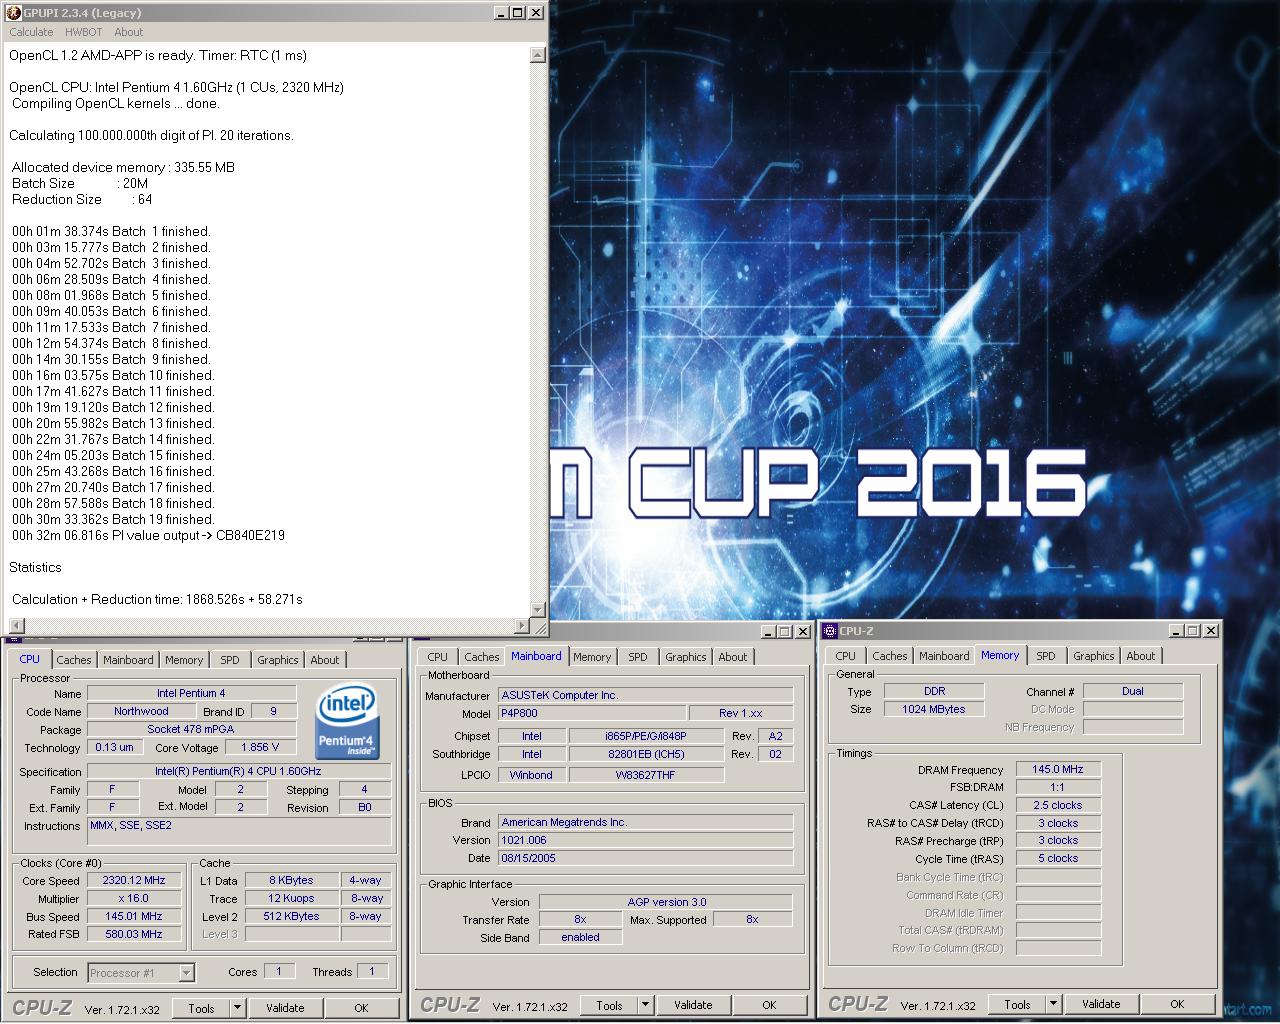Switch to Graphics tab in middle CPU-Z window

tap(685, 657)
